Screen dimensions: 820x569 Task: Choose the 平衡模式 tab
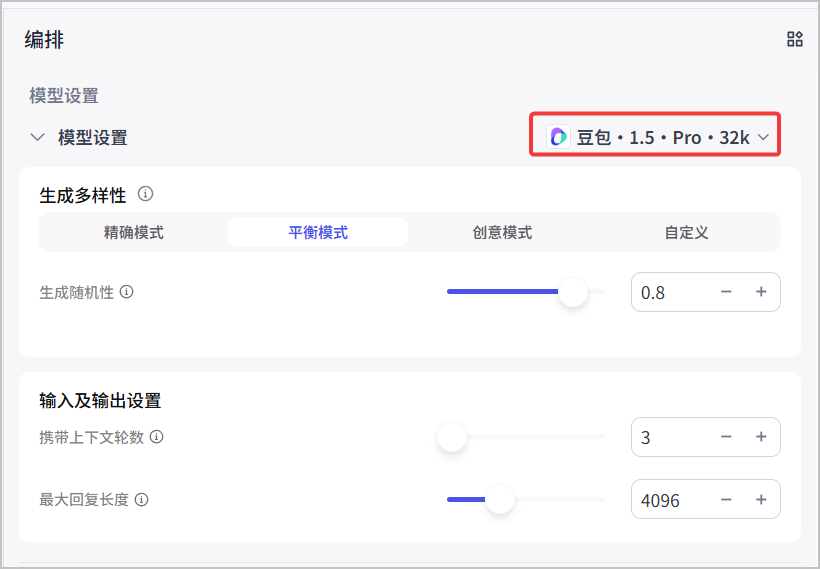coord(318,232)
